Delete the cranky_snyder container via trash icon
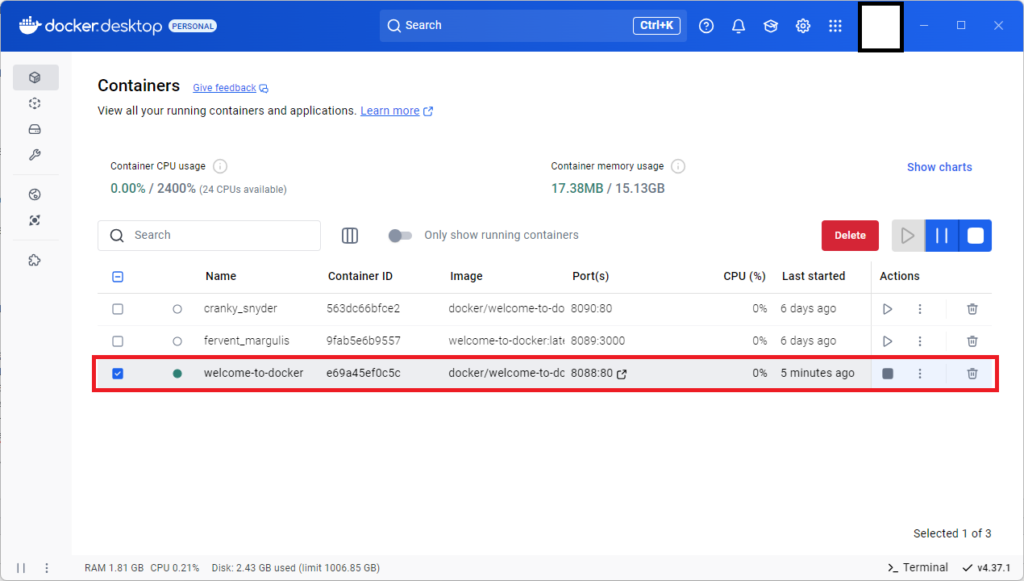The width and height of the screenshot is (1024, 581). click(972, 309)
